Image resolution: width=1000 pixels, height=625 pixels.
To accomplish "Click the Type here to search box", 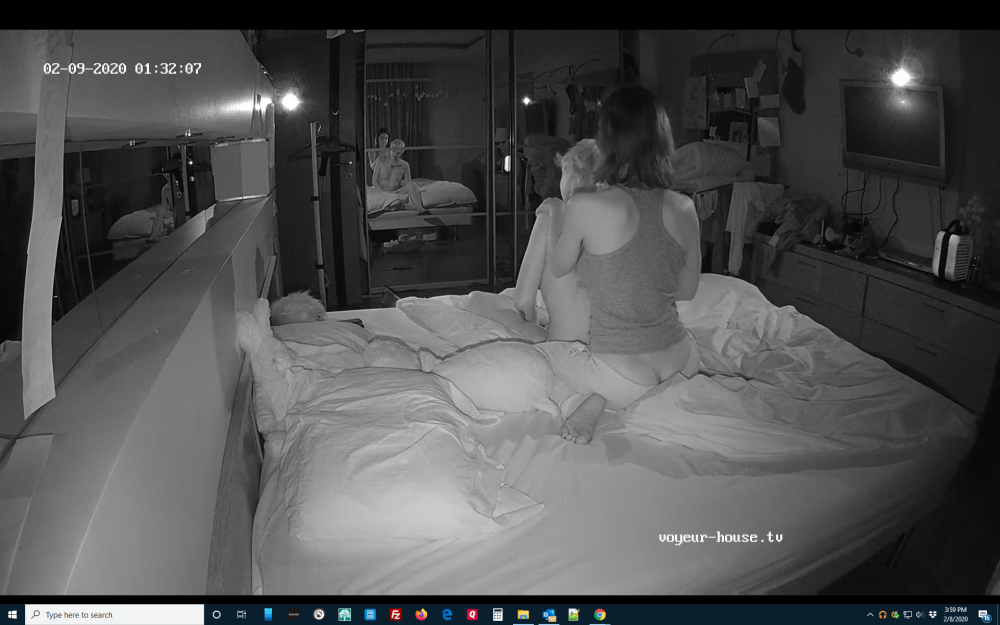I will 115,615.
